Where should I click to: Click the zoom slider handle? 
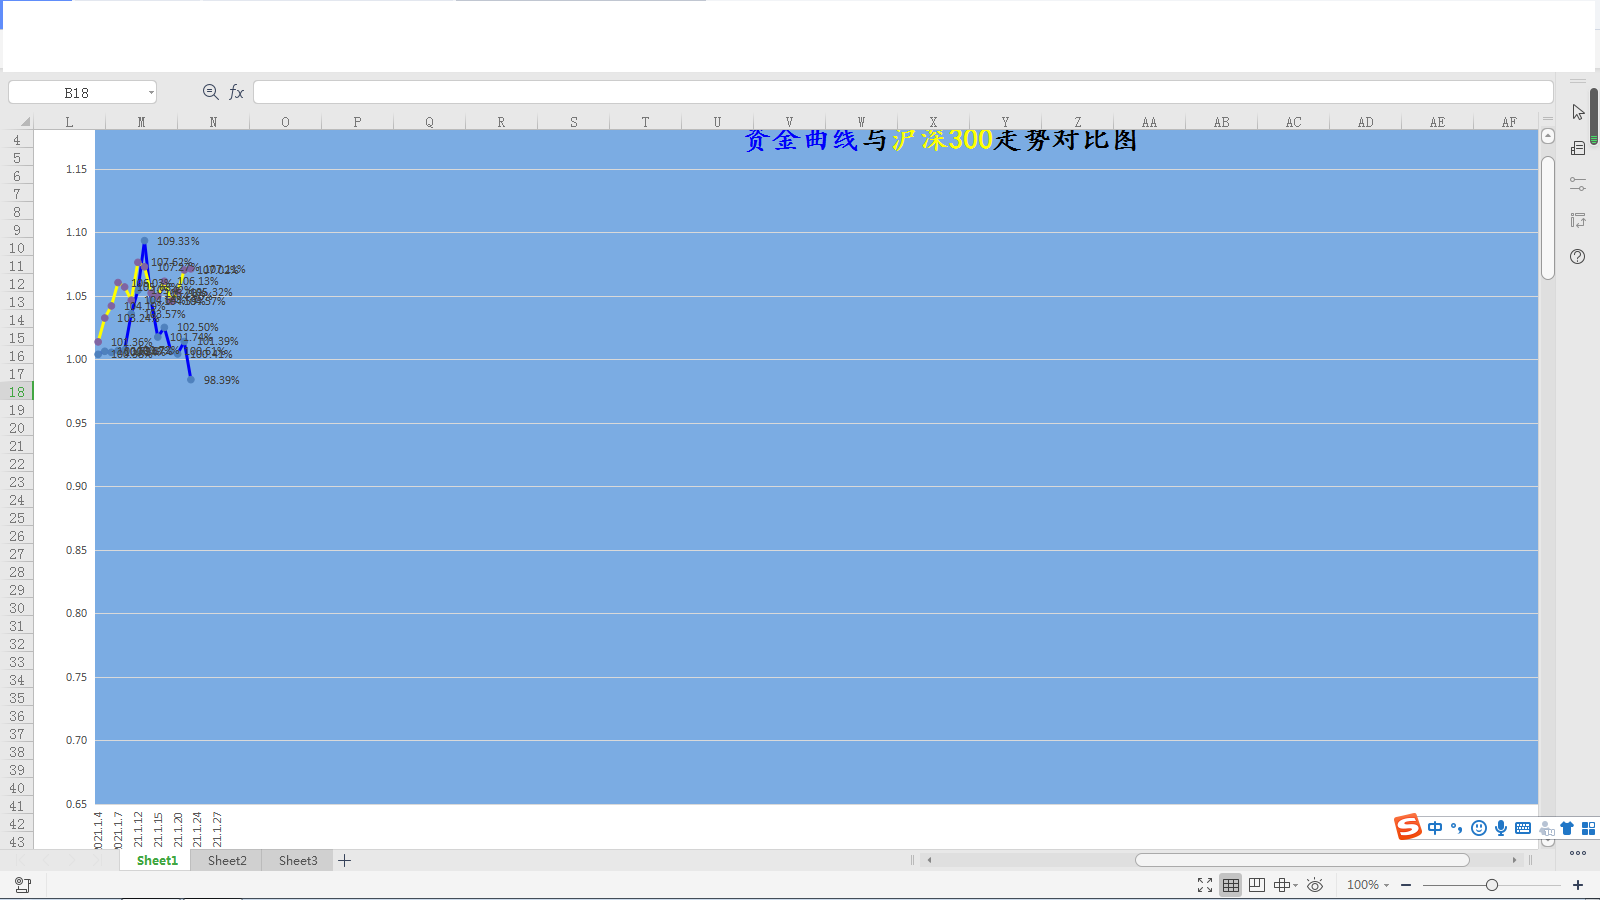click(x=1492, y=885)
